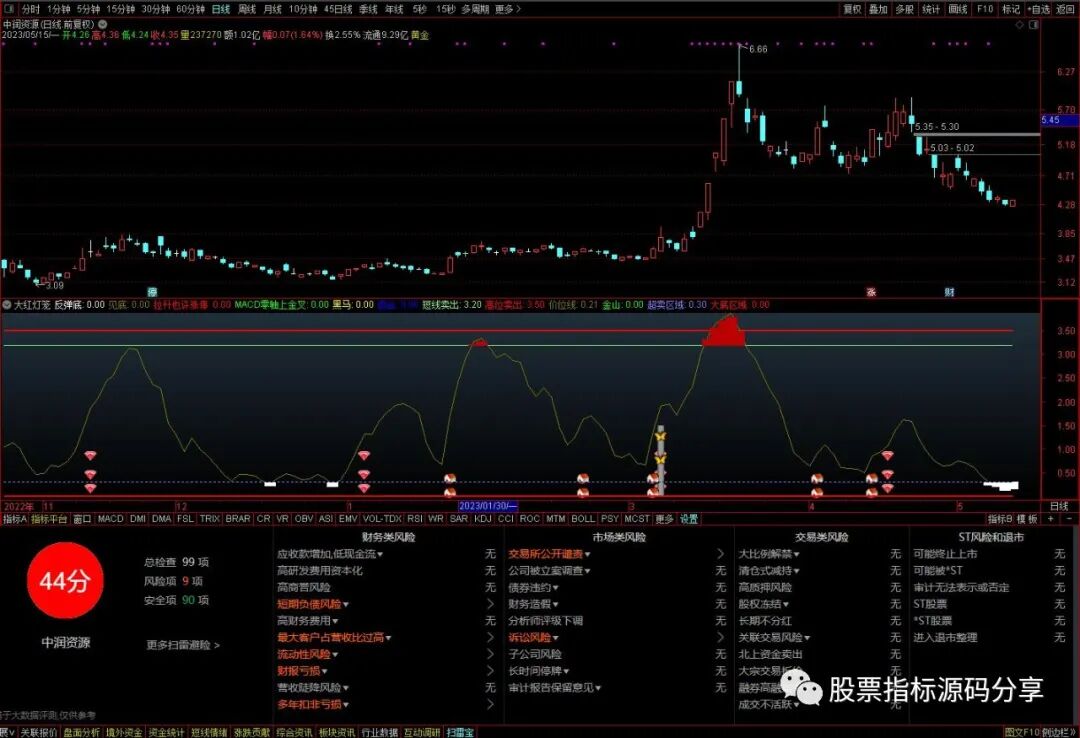
Task: Click the 叠加 overlay button
Action: point(878,9)
